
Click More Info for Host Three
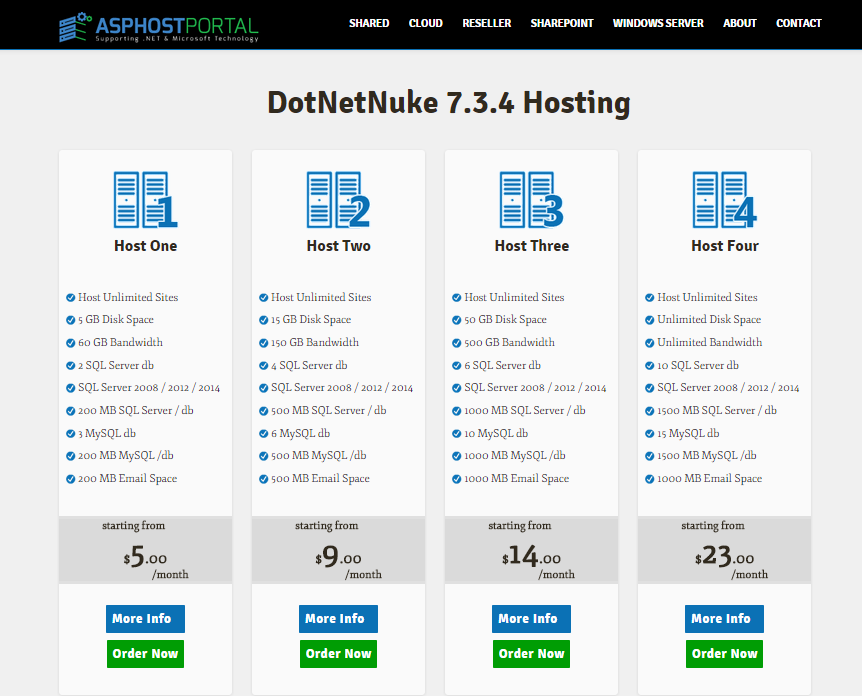(x=531, y=619)
